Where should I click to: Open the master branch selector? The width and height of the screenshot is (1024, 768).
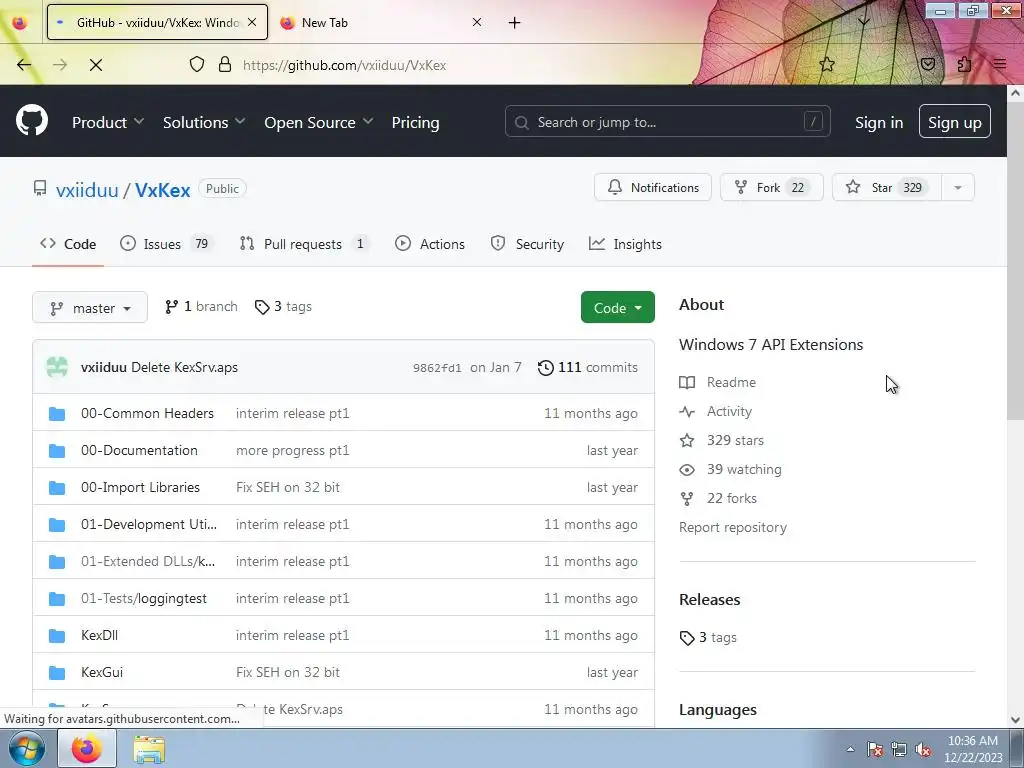[x=89, y=308]
